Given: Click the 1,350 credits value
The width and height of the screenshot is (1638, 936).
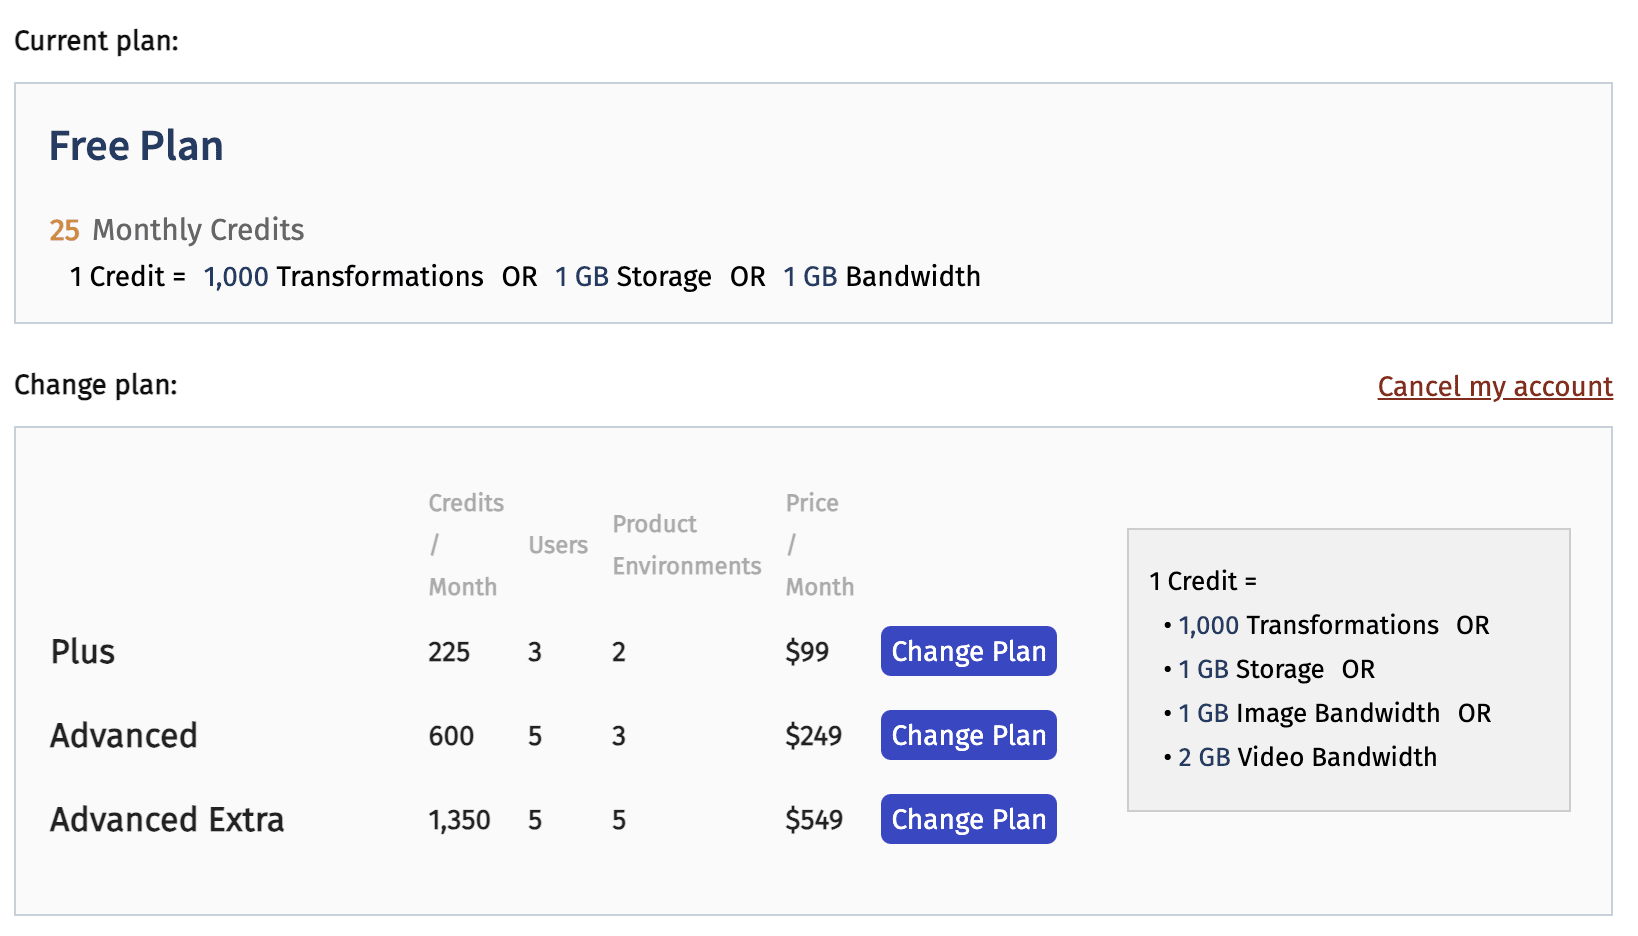Looking at the screenshot, I should tap(459, 820).
